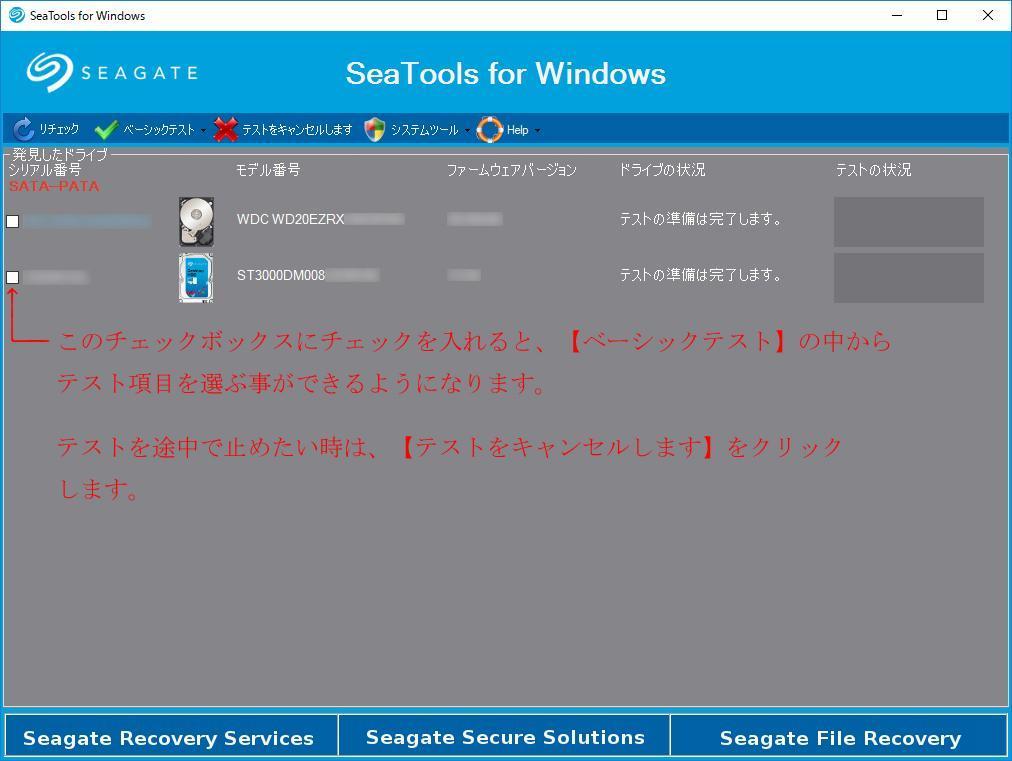
Task: Open the システムツール shield icon
Action: click(x=374, y=129)
